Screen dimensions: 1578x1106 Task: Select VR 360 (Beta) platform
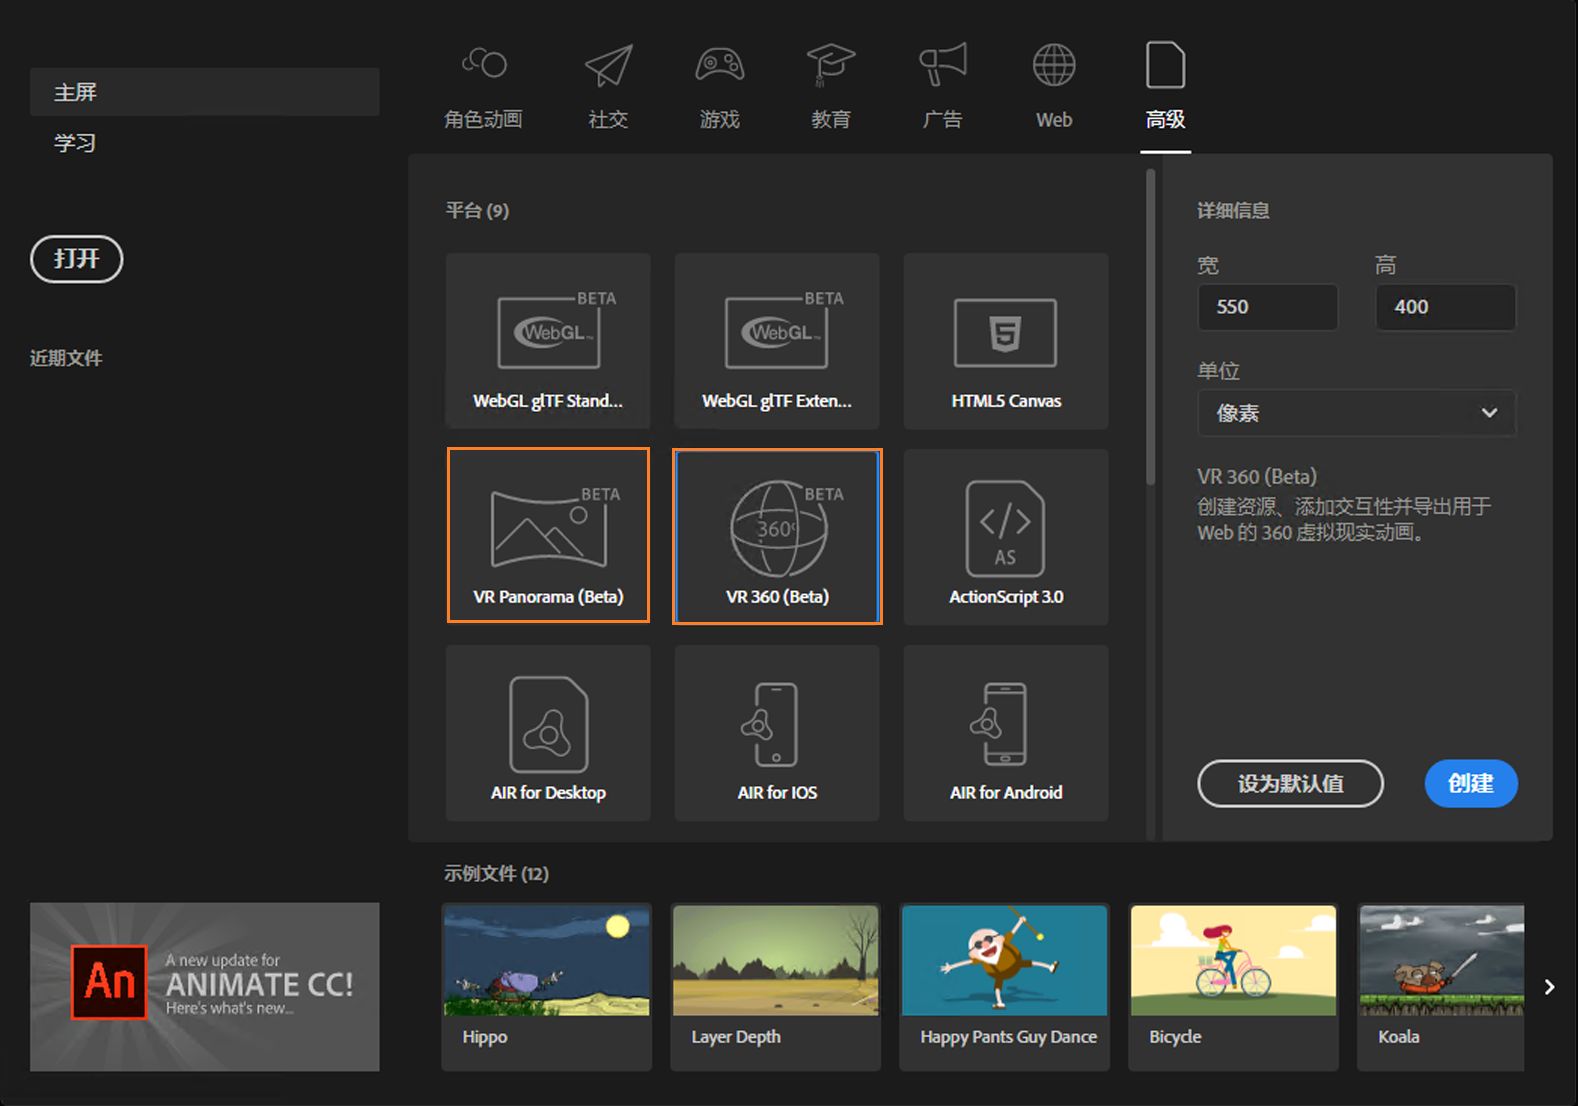(x=777, y=536)
